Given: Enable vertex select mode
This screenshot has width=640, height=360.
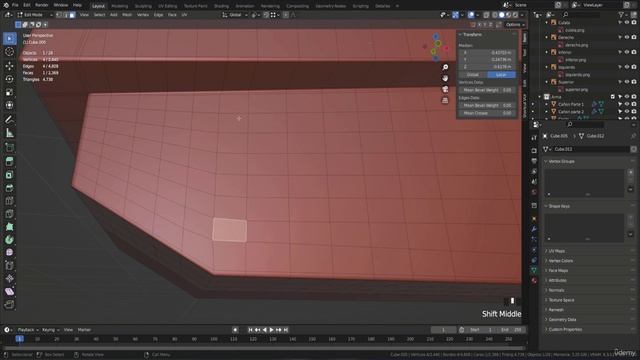Looking at the screenshot, I should (x=59, y=15).
